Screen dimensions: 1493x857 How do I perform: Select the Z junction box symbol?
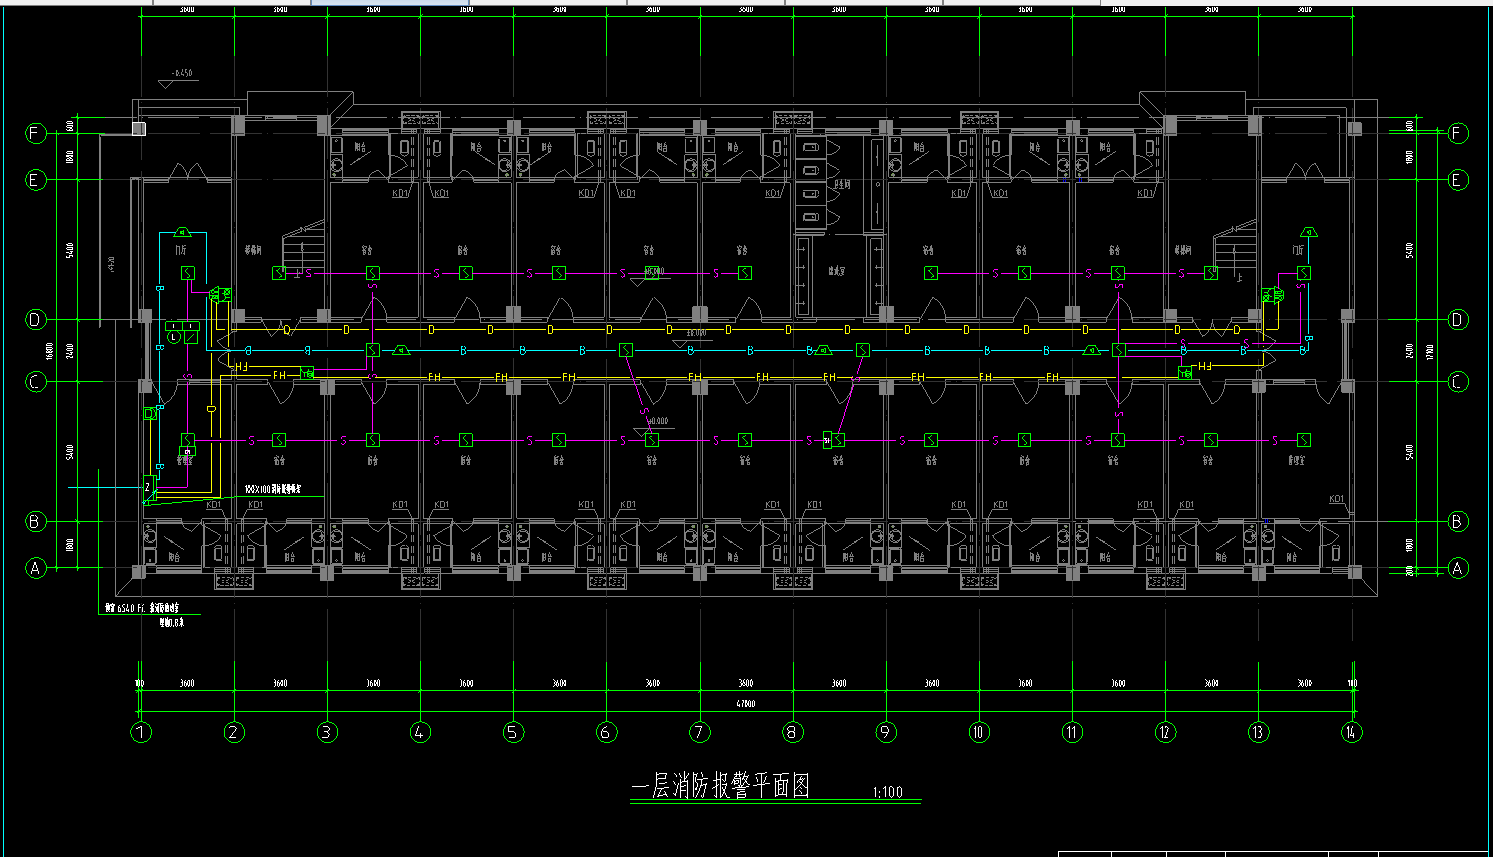149,488
